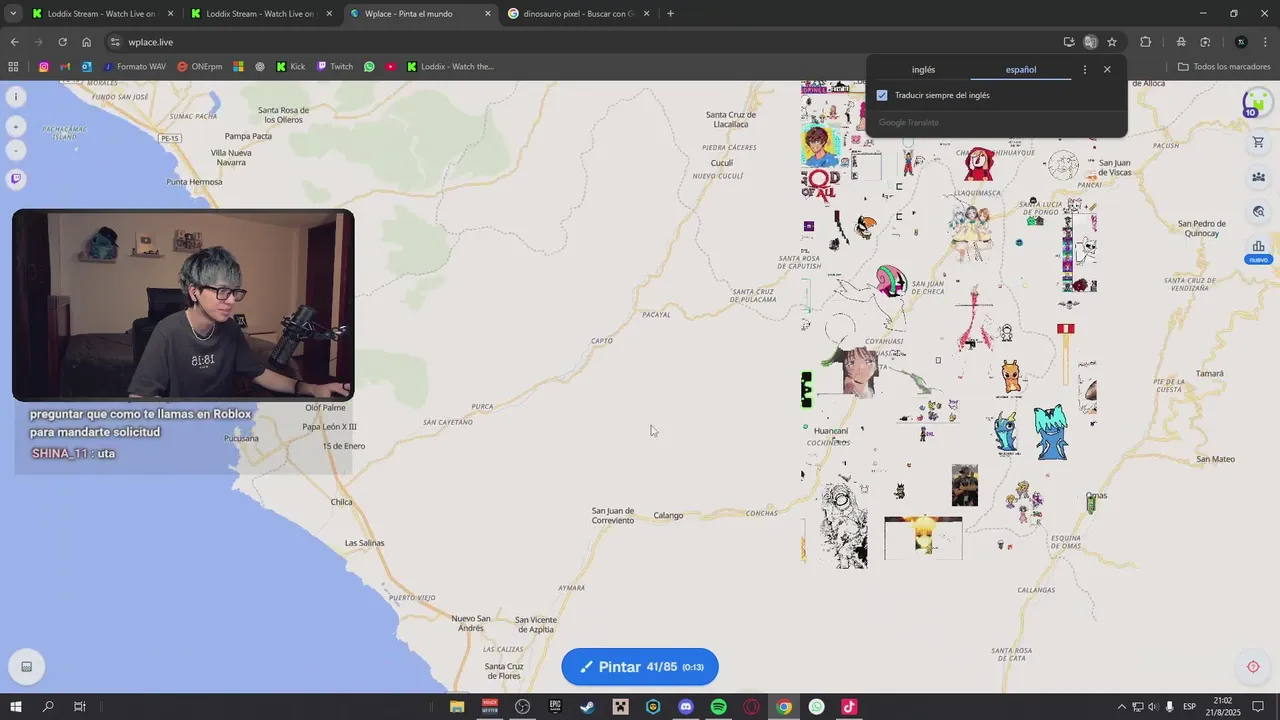Open the Gmail bookmark
This screenshot has width=1280, height=720.
point(65,67)
